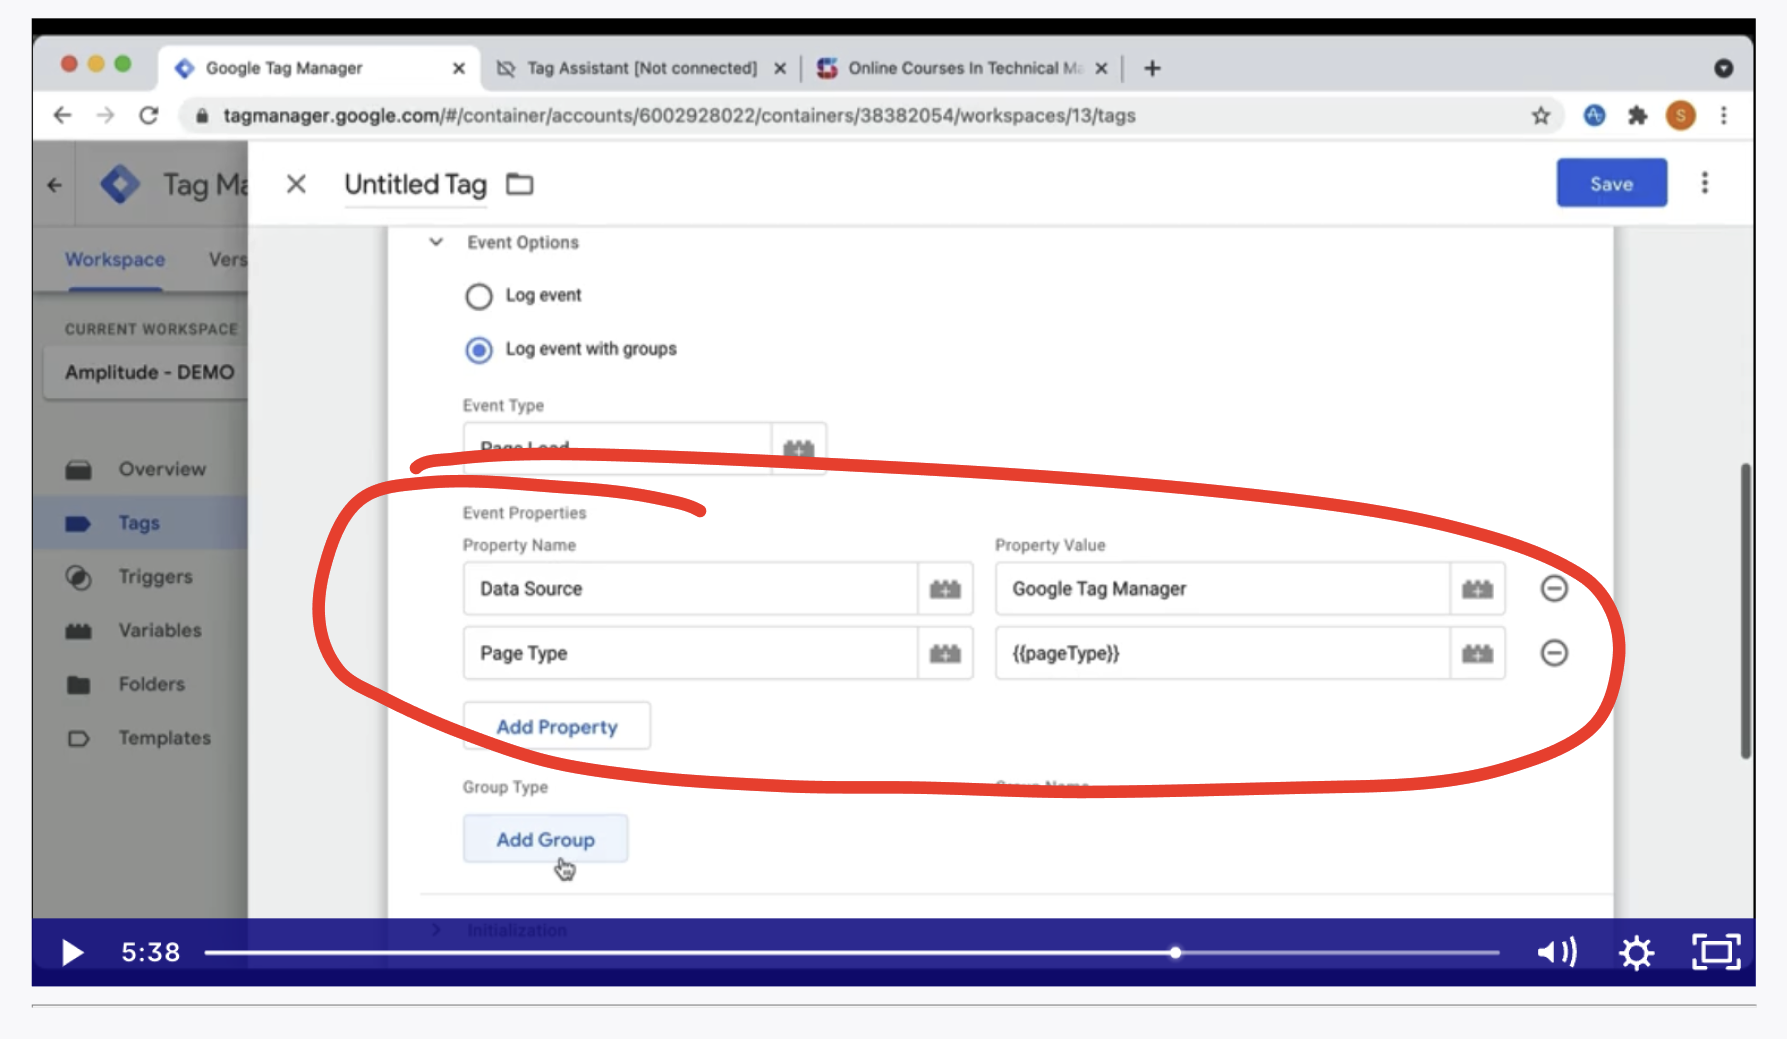This screenshot has height=1039, width=1787.
Task: Open video settings gear
Action: [1636, 953]
